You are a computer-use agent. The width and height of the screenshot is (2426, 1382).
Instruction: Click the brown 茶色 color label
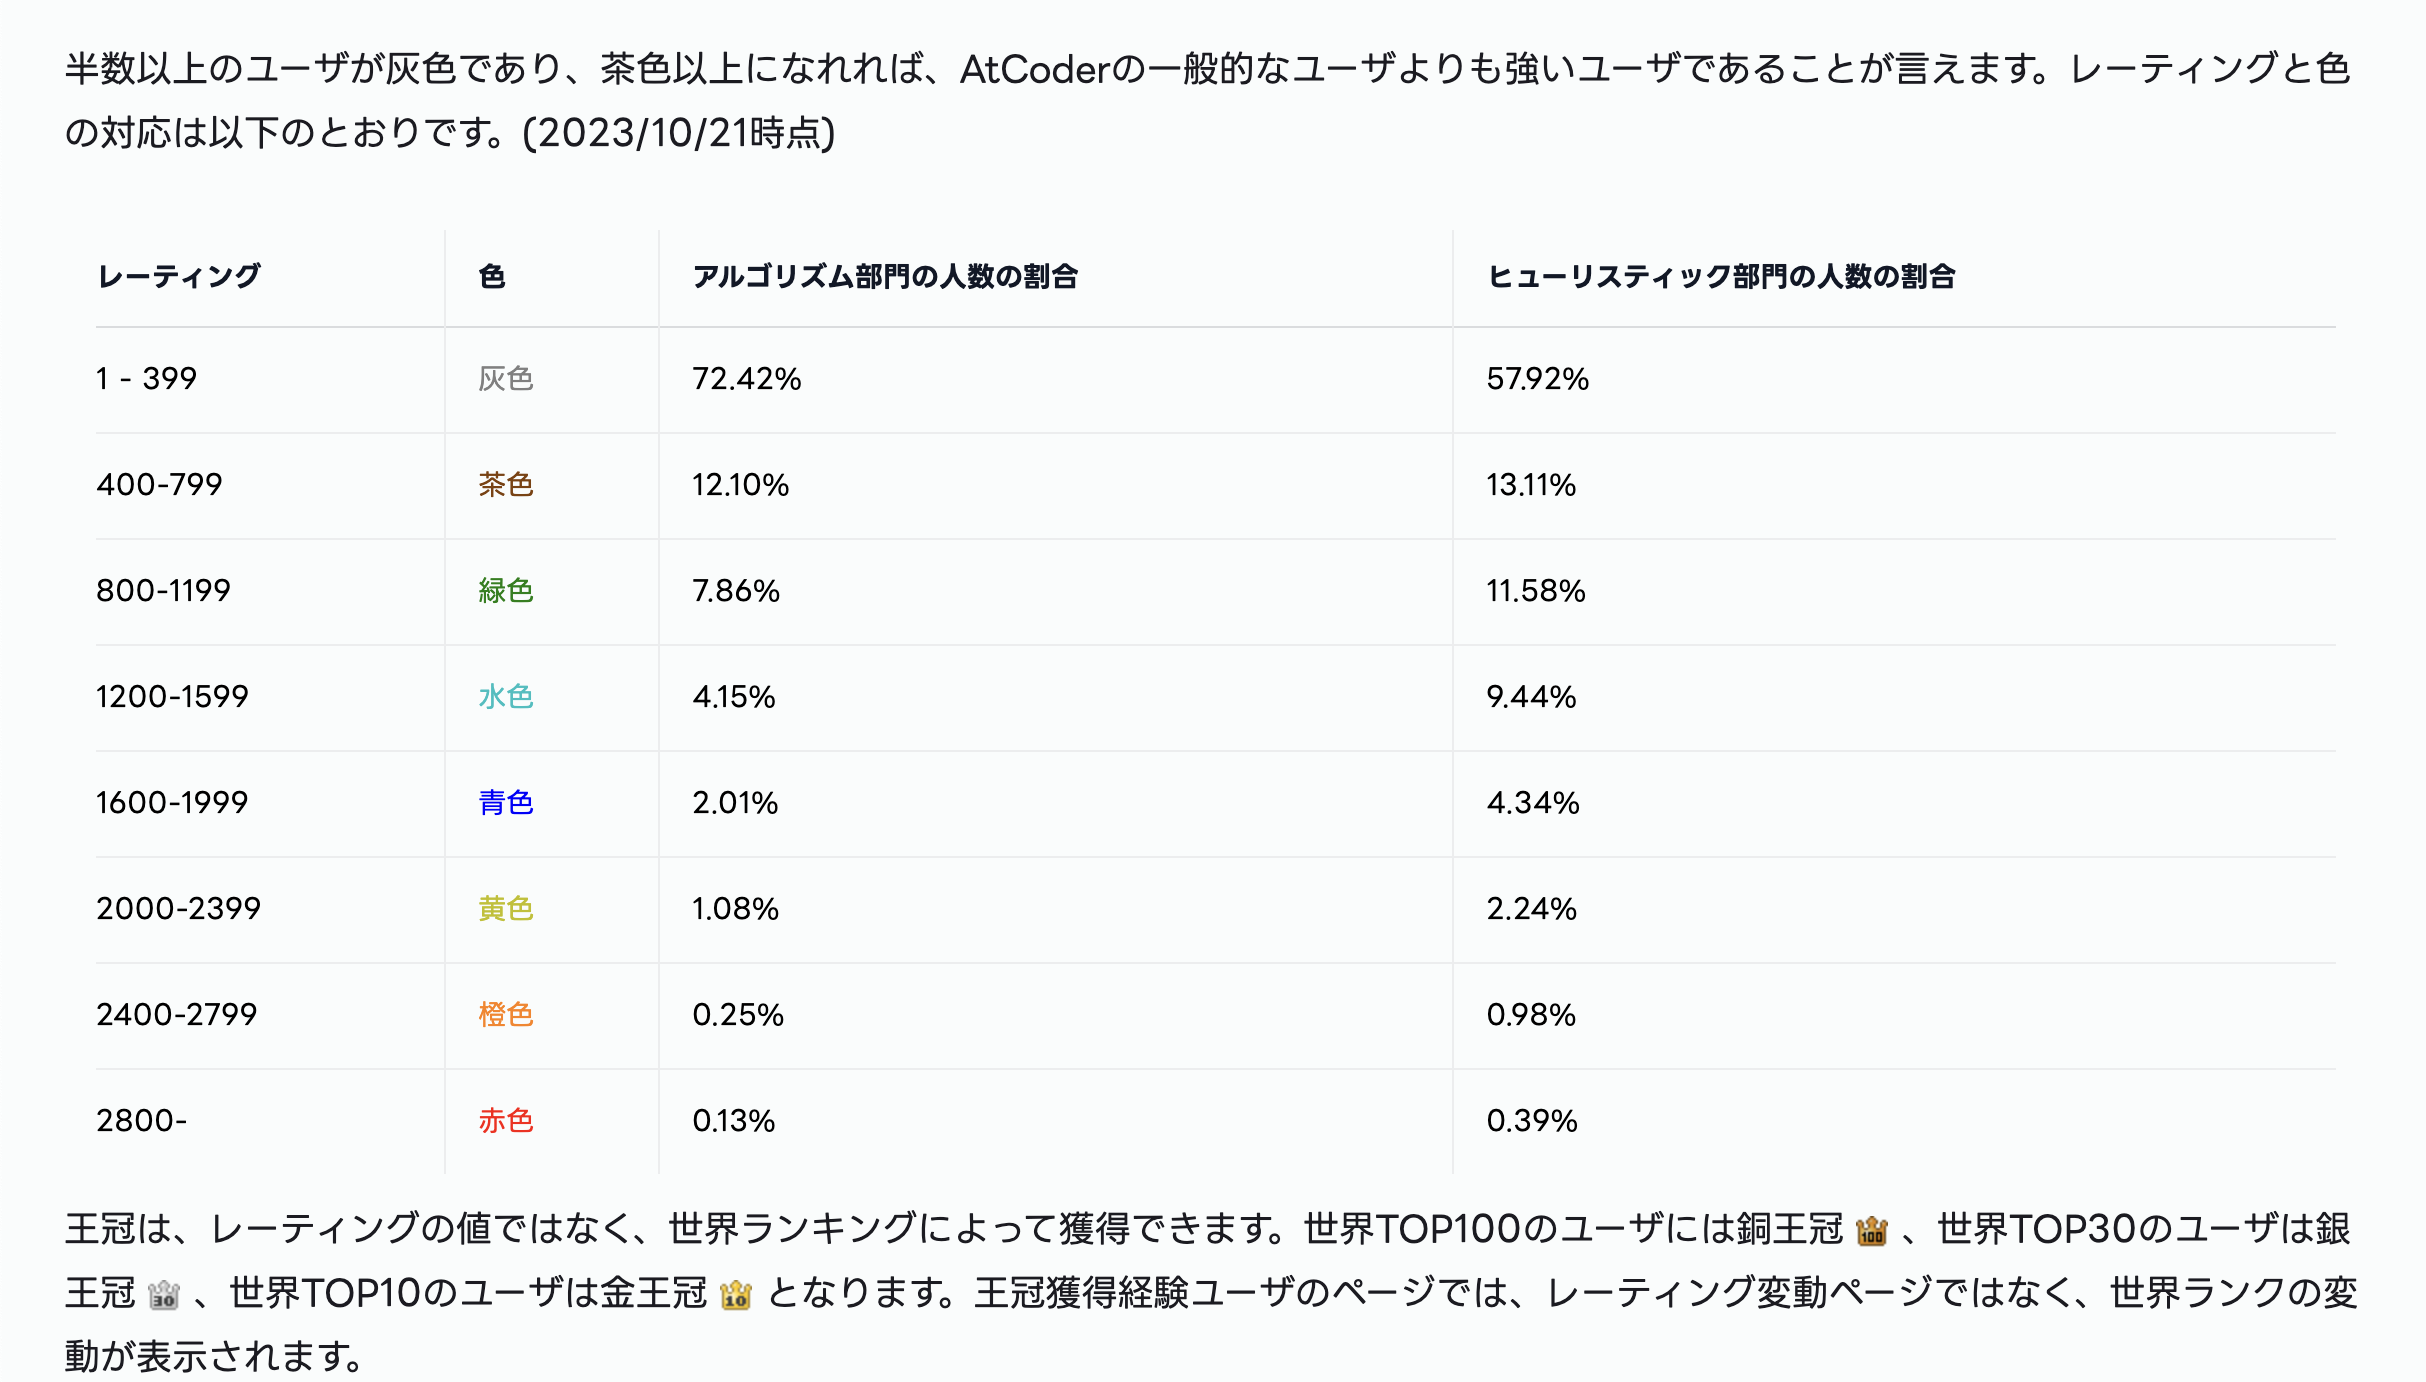point(506,485)
